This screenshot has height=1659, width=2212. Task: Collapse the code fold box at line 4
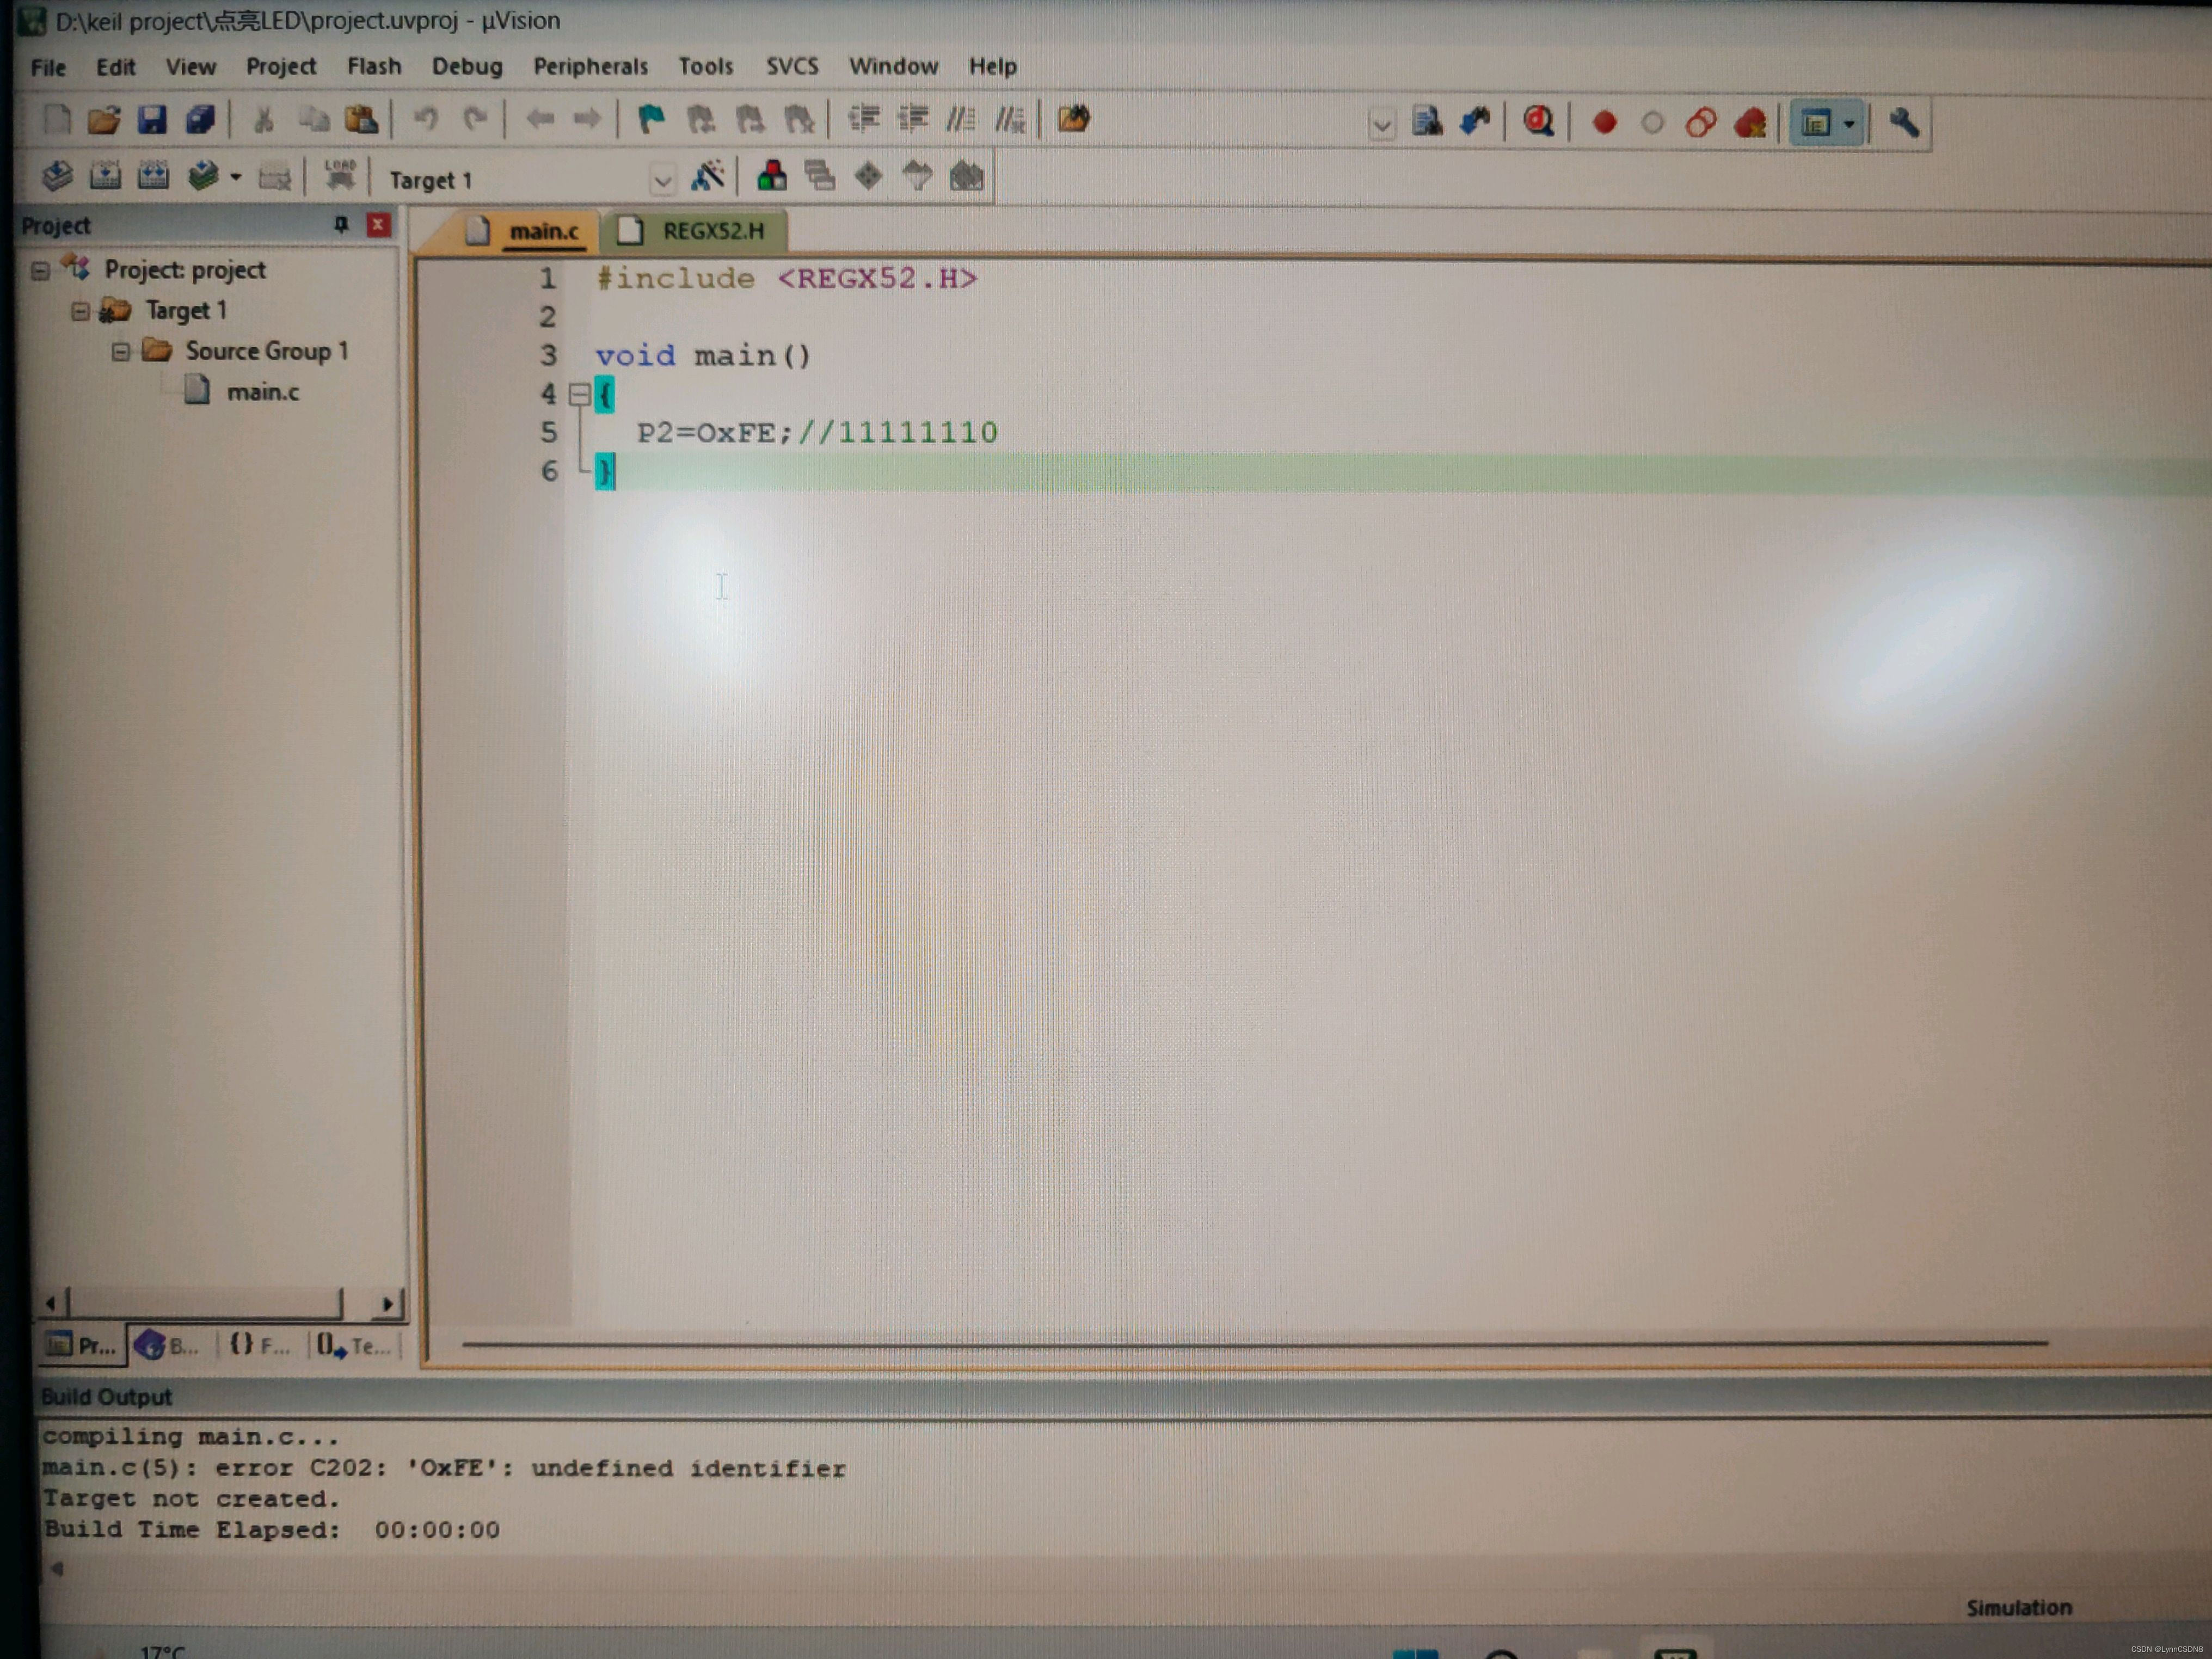point(579,394)
